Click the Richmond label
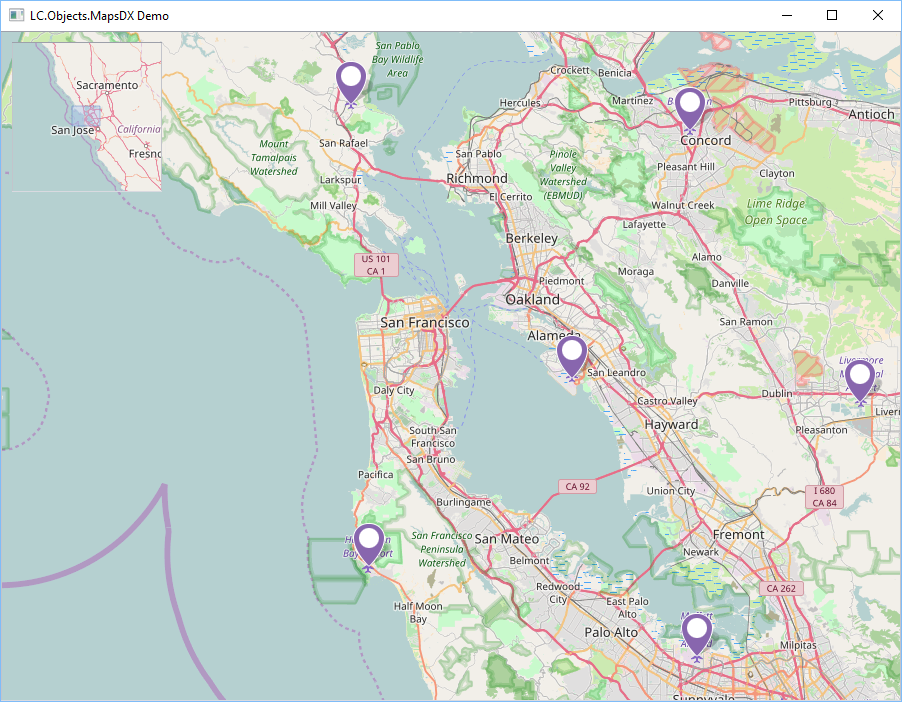This screenshot has height=702, width=902. click(x=477, y=178)
